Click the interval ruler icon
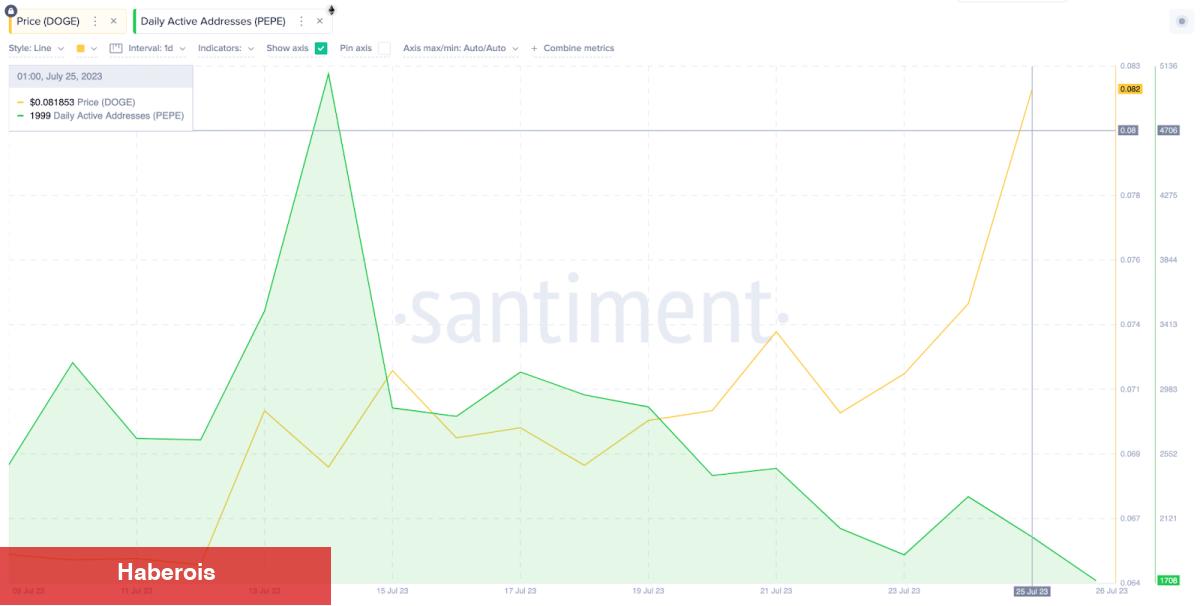Viewport: 1200px width, 606px height. (116, 48)
